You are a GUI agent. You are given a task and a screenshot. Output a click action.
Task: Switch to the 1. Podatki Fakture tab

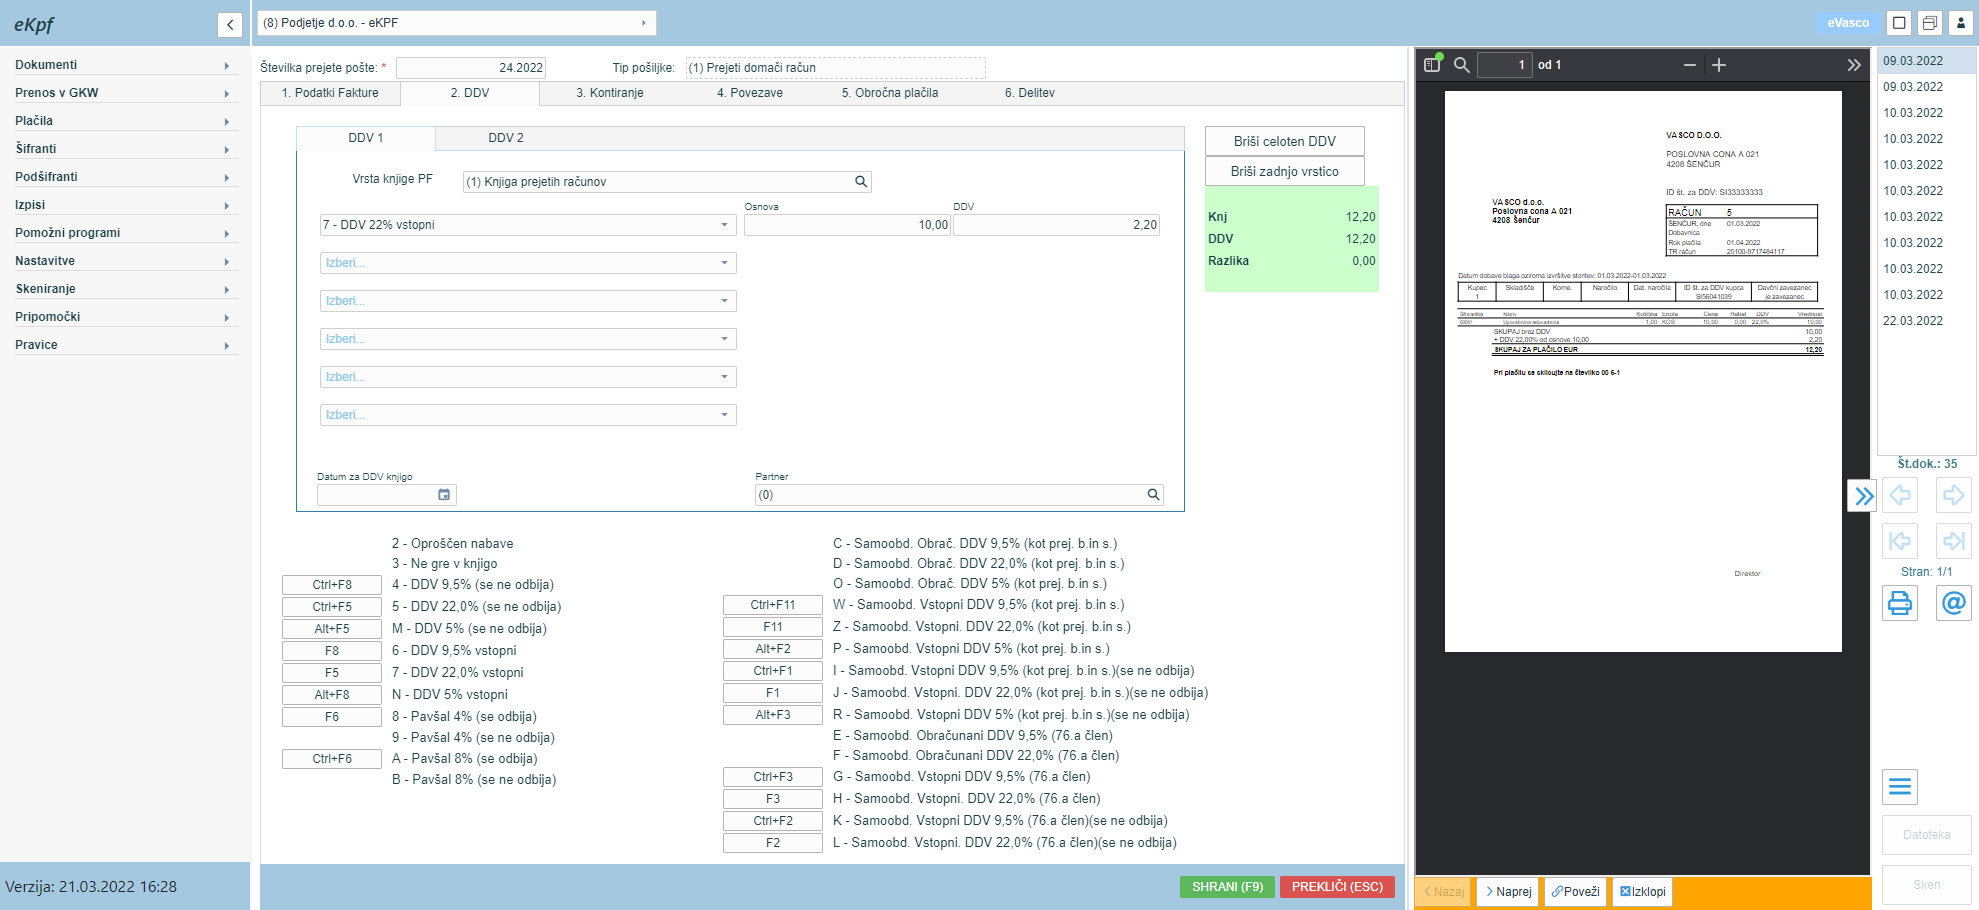tap(330, 93)
